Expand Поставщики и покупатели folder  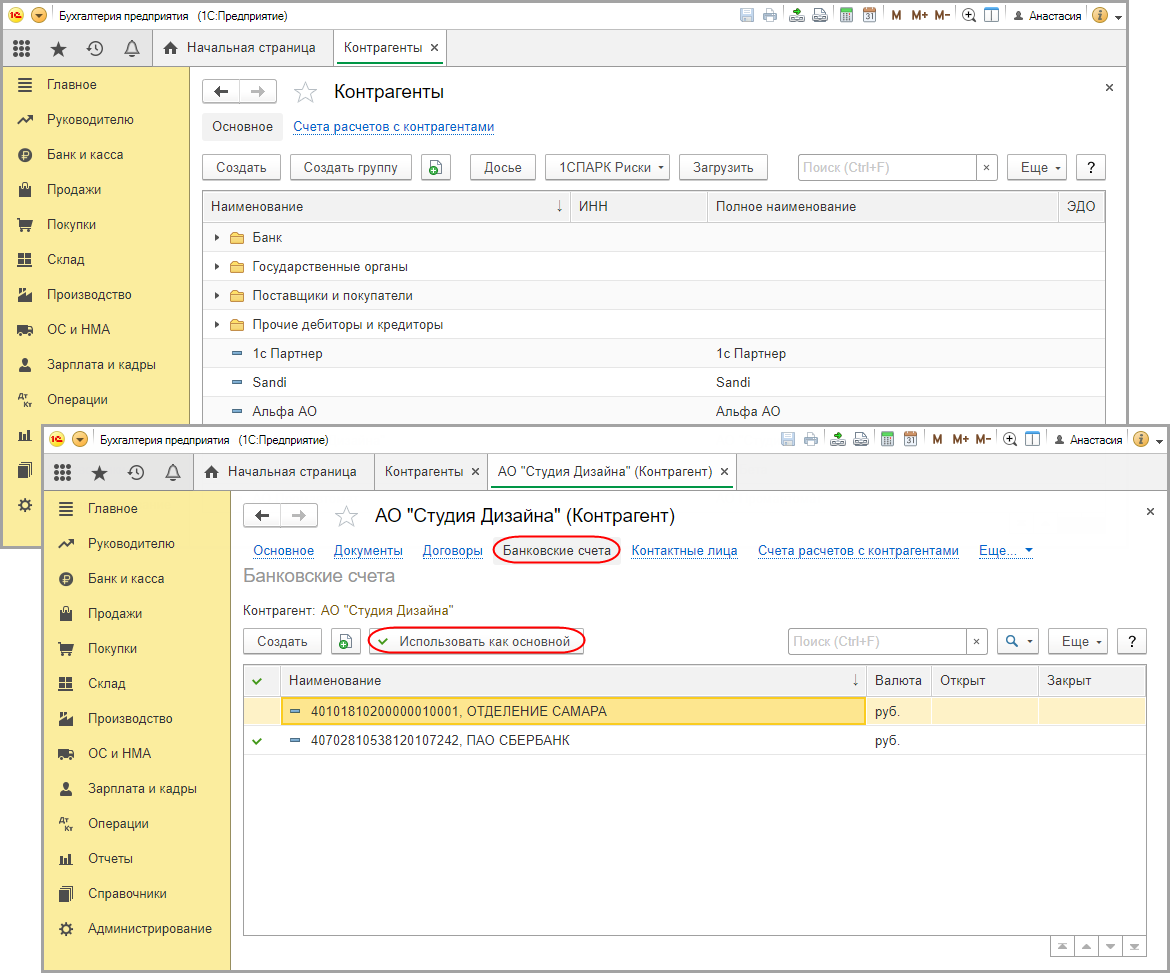tap(217, 295)
